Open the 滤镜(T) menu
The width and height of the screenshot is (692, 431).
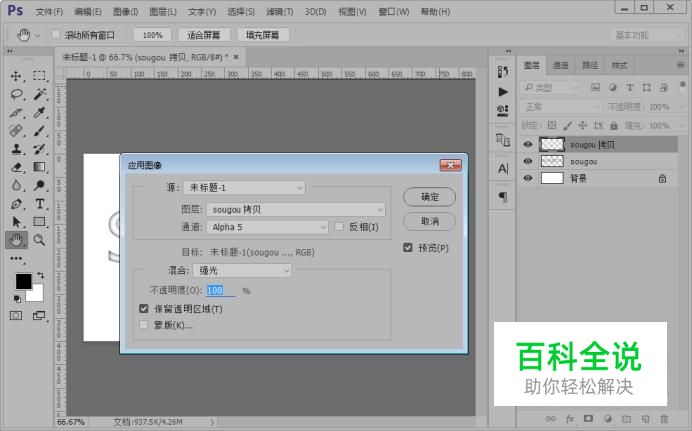point(279,11)
